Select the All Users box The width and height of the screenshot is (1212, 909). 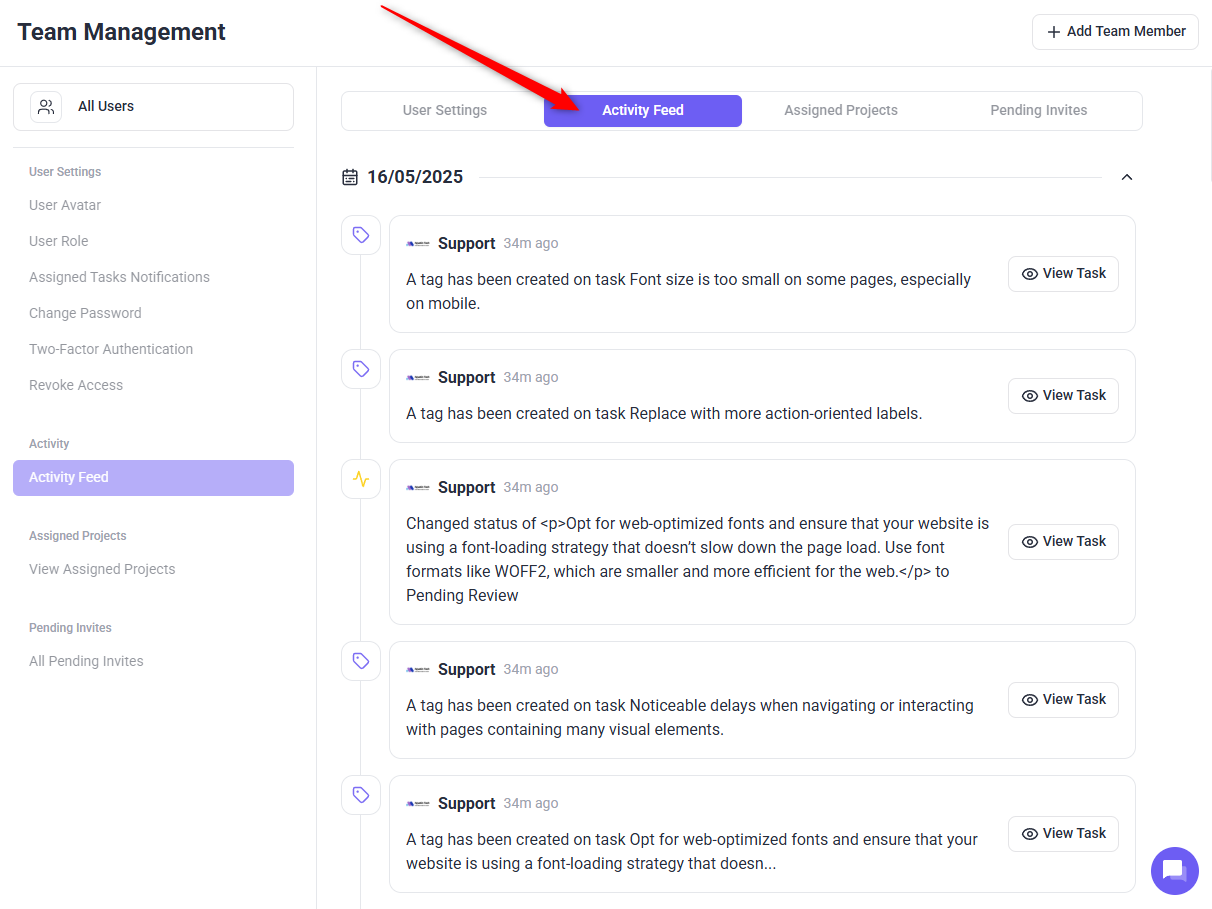click(x=153, y=107)
